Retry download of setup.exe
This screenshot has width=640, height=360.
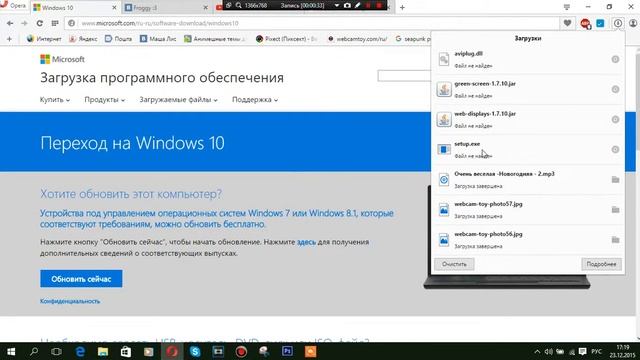(x=615, y=149)
